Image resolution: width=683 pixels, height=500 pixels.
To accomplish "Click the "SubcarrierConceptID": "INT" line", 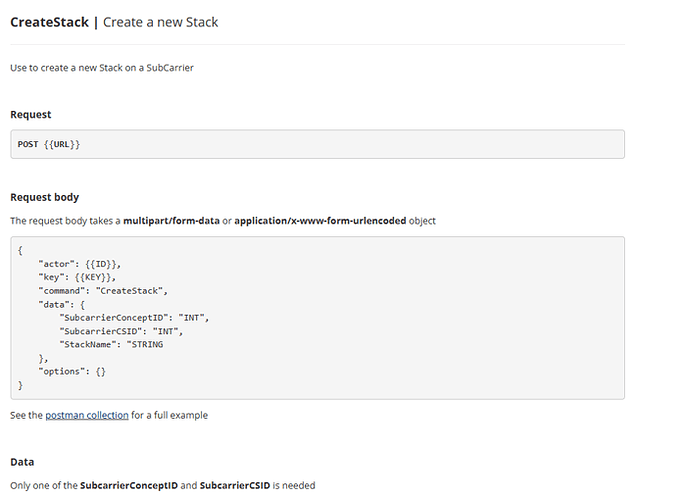I will point(134,318).
